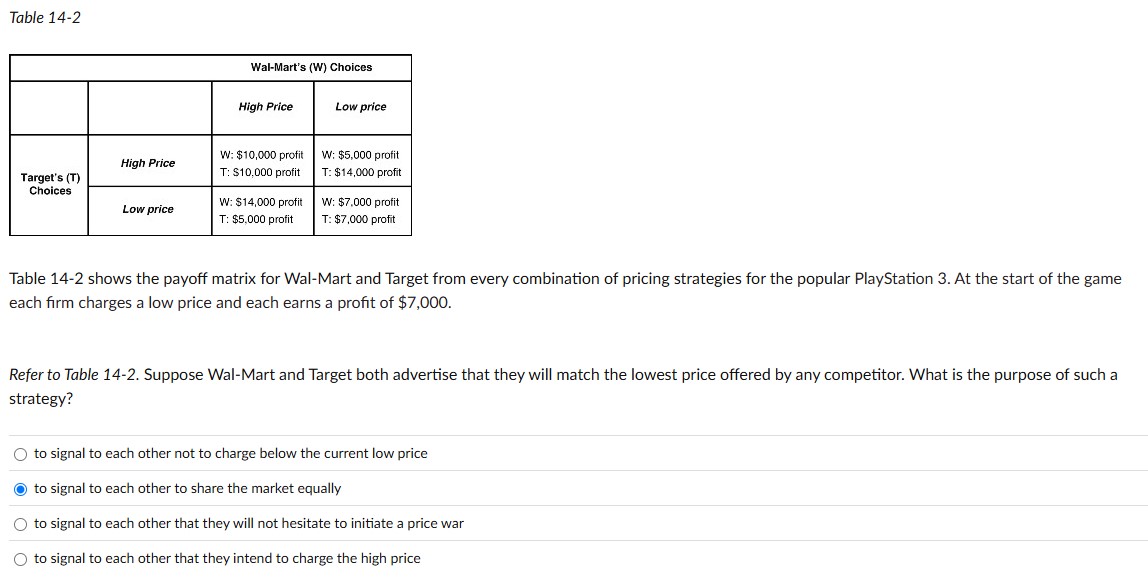Click the payoff cell with T: $14,000 profit
Screen dimensions: 1148x584
(361, 171)
